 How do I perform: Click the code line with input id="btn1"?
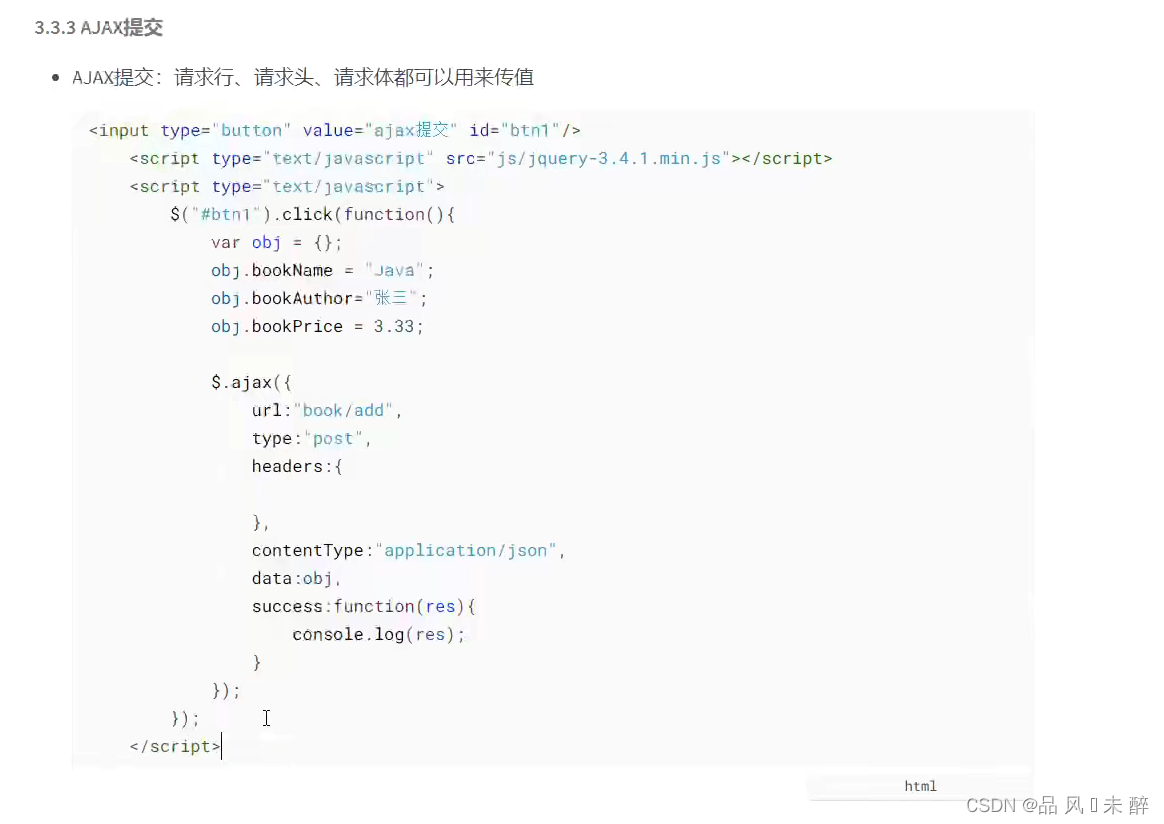335,131
